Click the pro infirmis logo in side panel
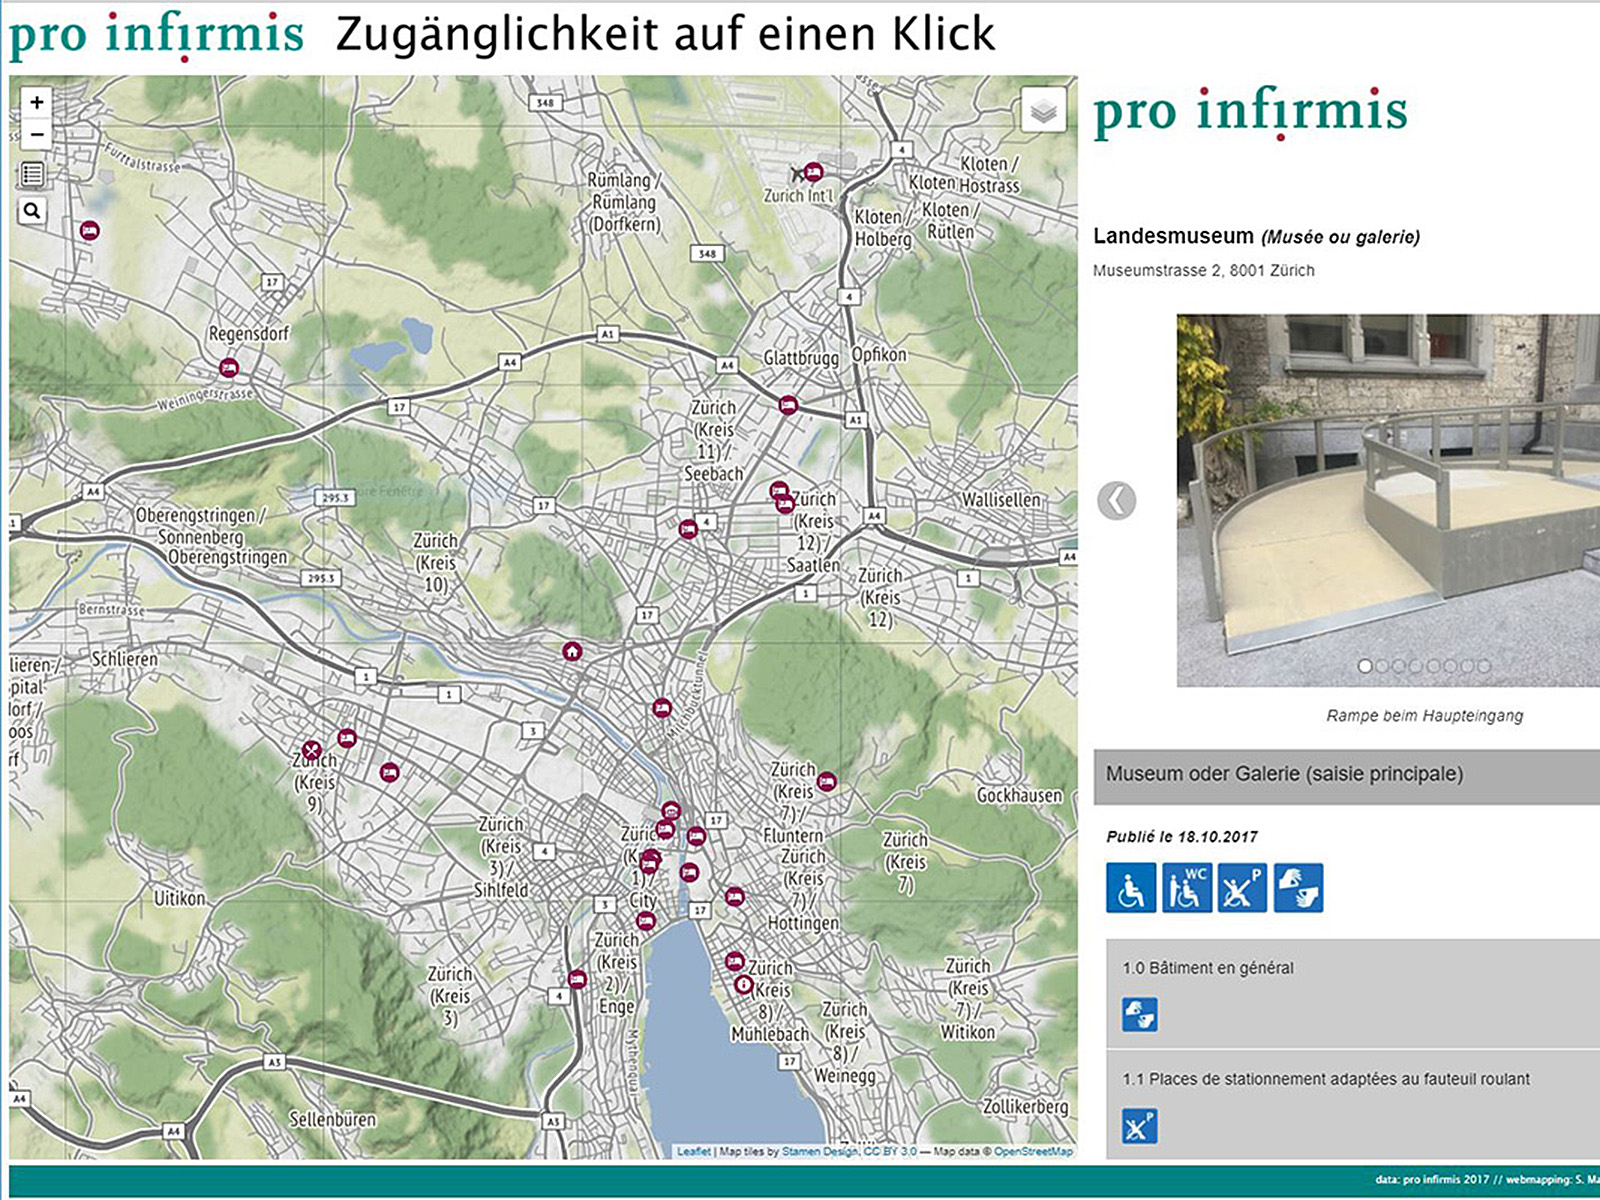1600x1200 pixels. 1250,112
